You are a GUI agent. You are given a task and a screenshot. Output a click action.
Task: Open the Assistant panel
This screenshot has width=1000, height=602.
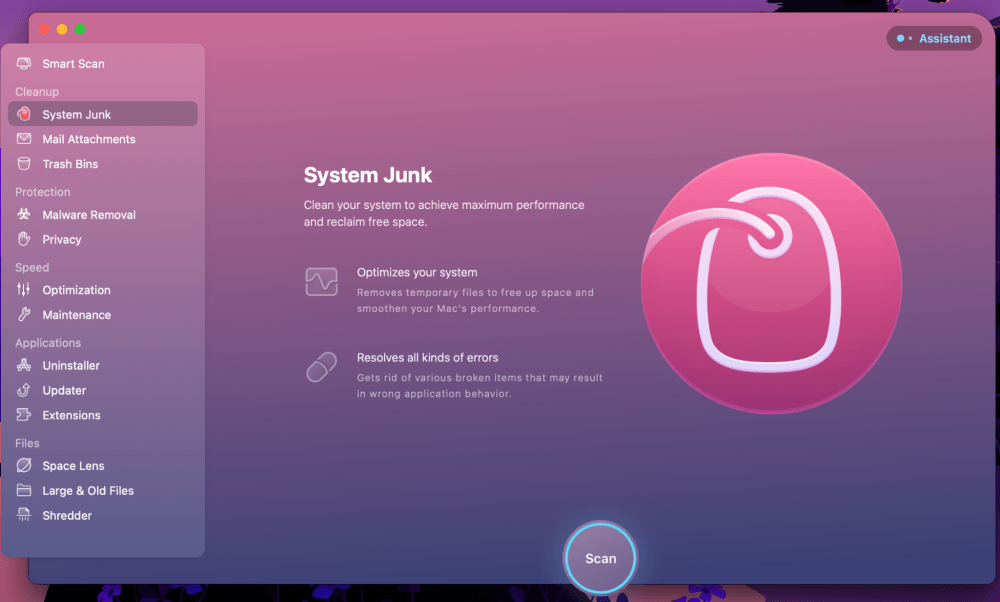point(934,38)
